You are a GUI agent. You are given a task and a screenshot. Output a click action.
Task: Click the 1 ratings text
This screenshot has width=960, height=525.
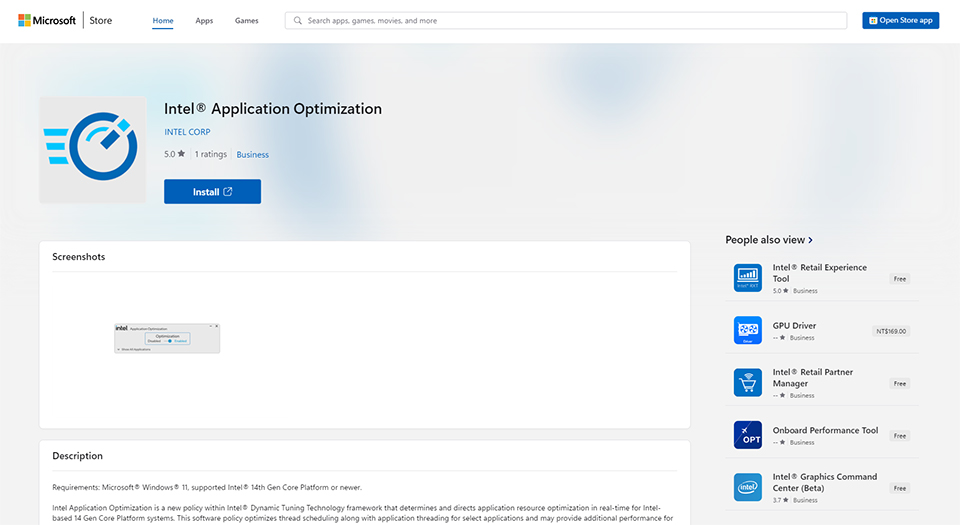211,154
